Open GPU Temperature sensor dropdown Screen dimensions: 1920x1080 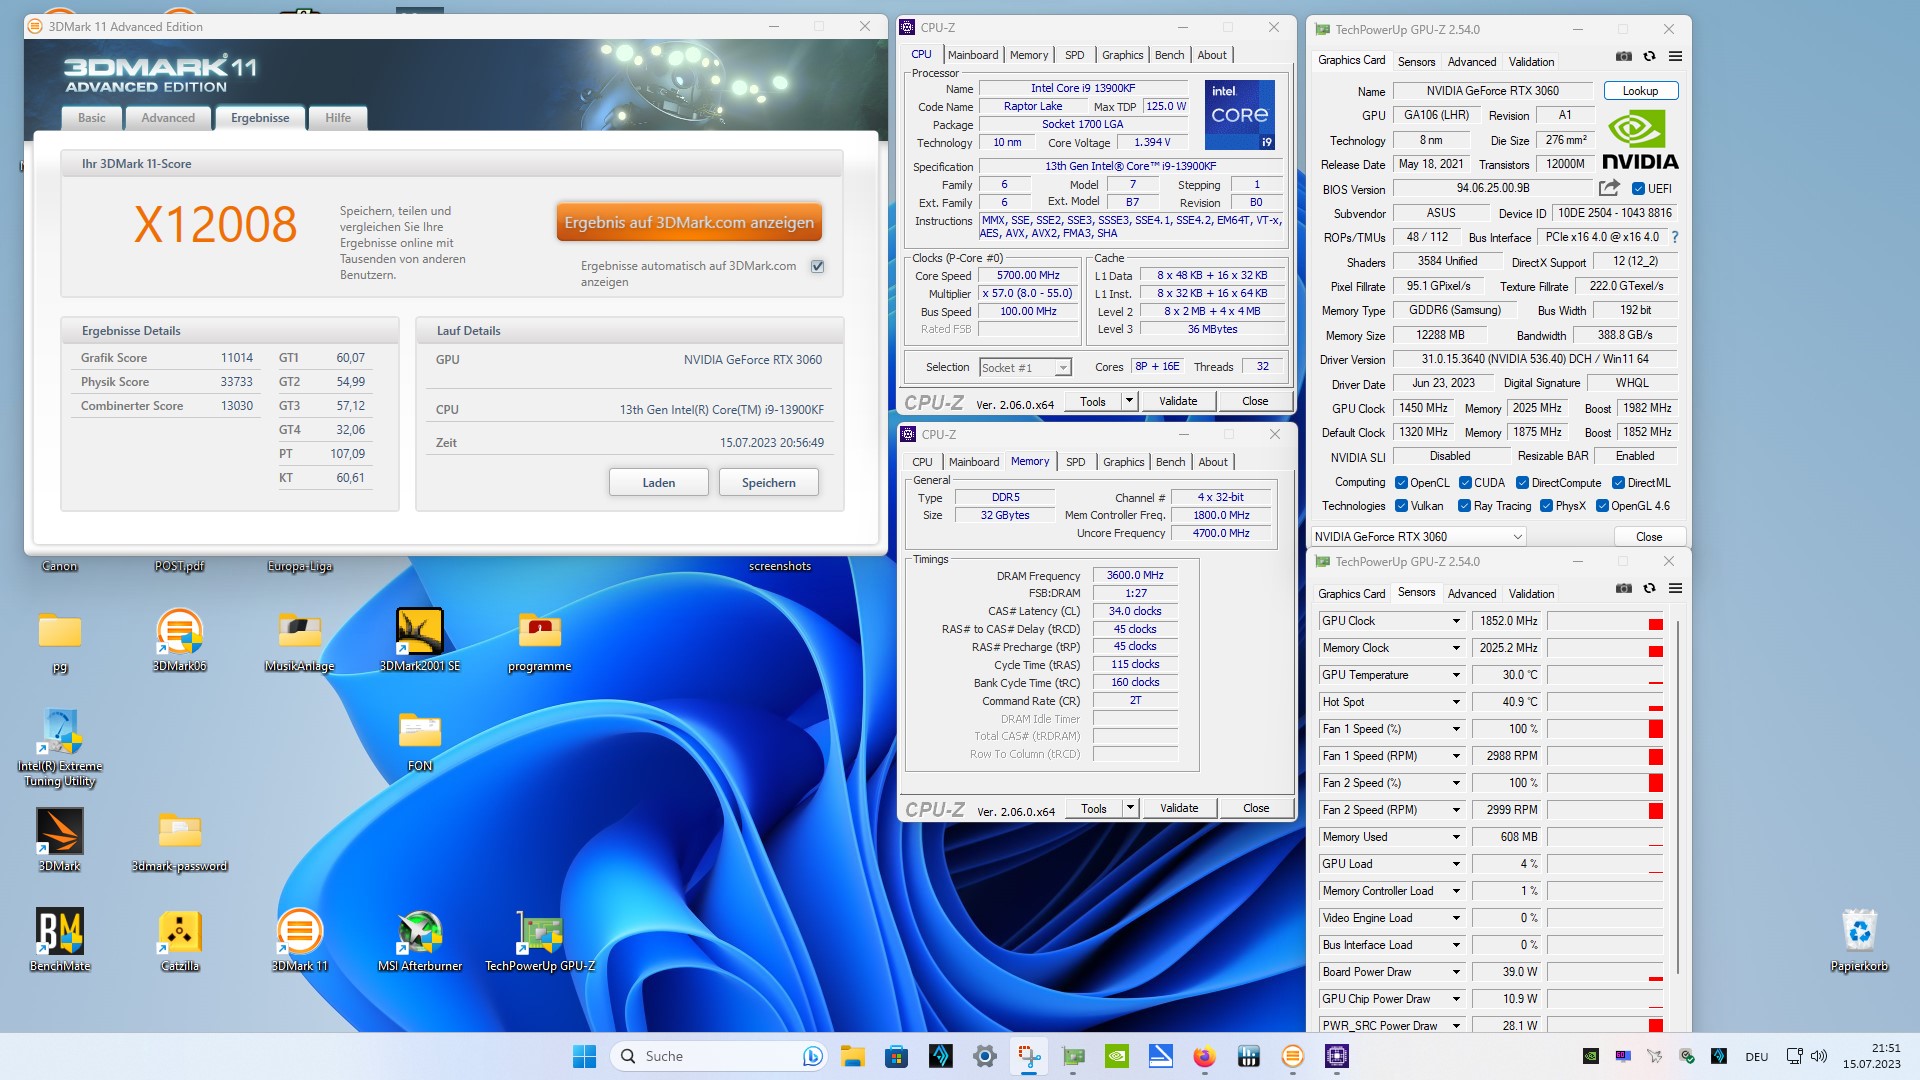[1456, 675]
